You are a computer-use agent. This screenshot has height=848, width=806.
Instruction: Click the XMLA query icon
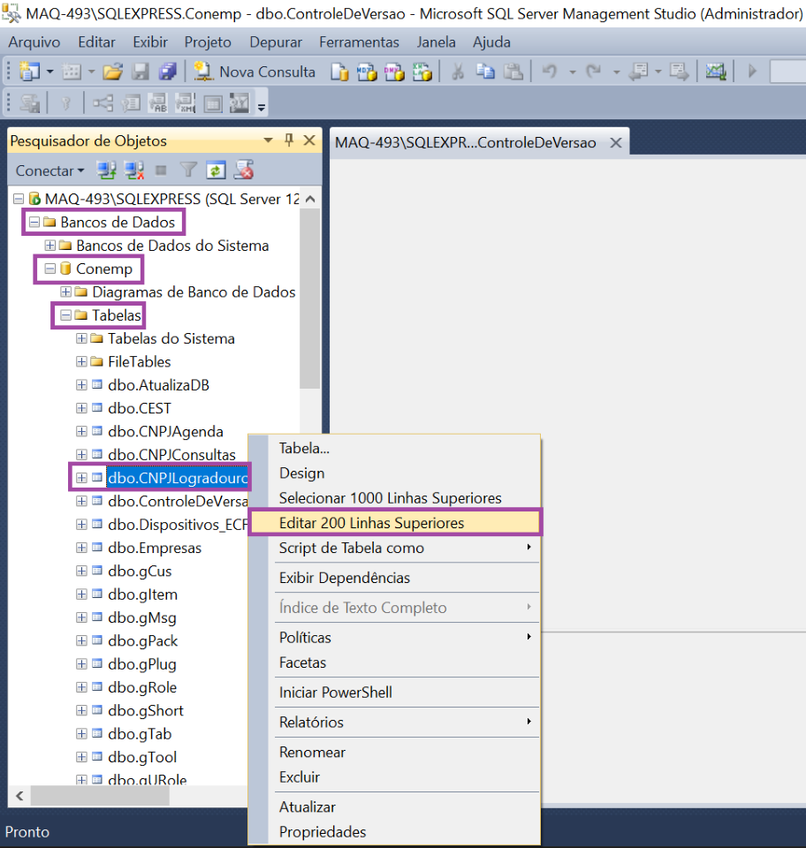tap(422, 71)
